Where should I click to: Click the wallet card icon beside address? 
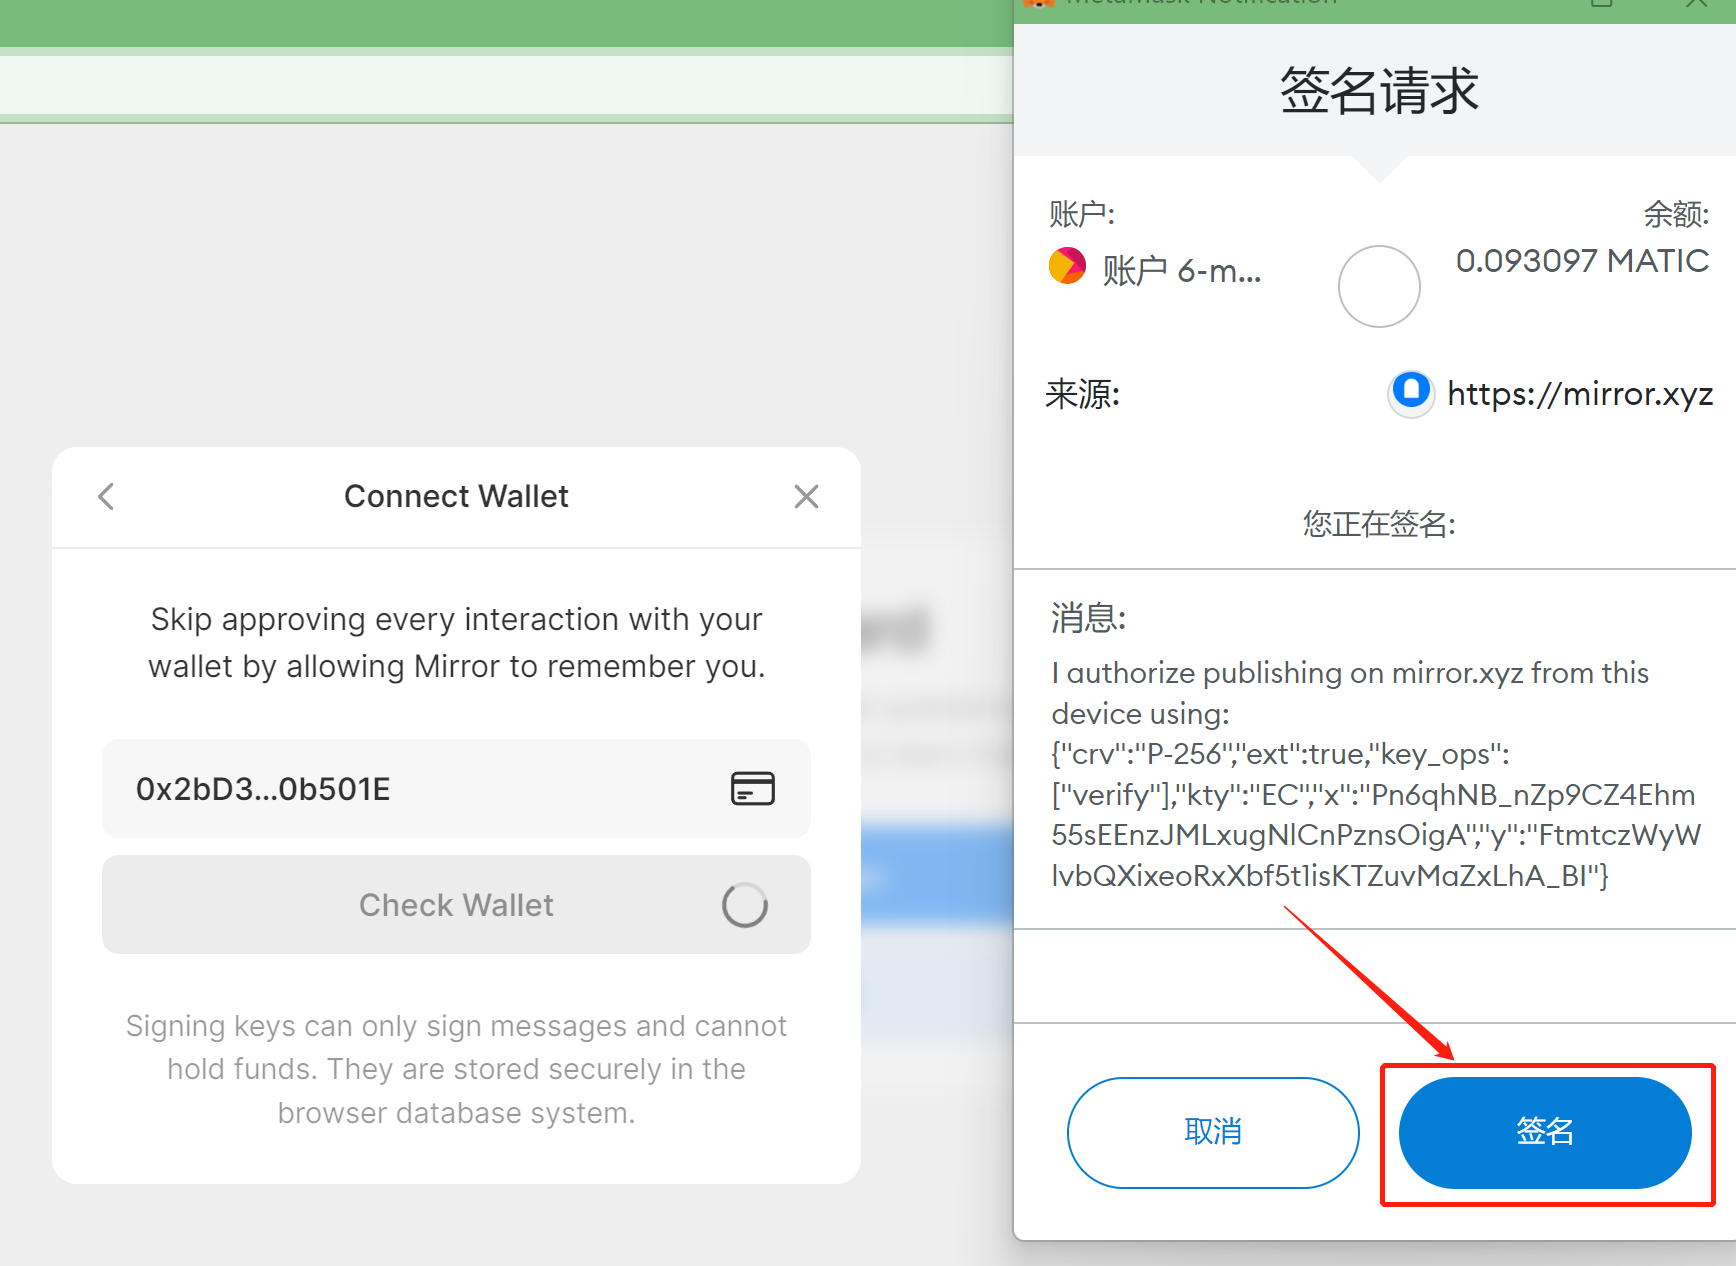pyautogui.click(x=752, y=789)
